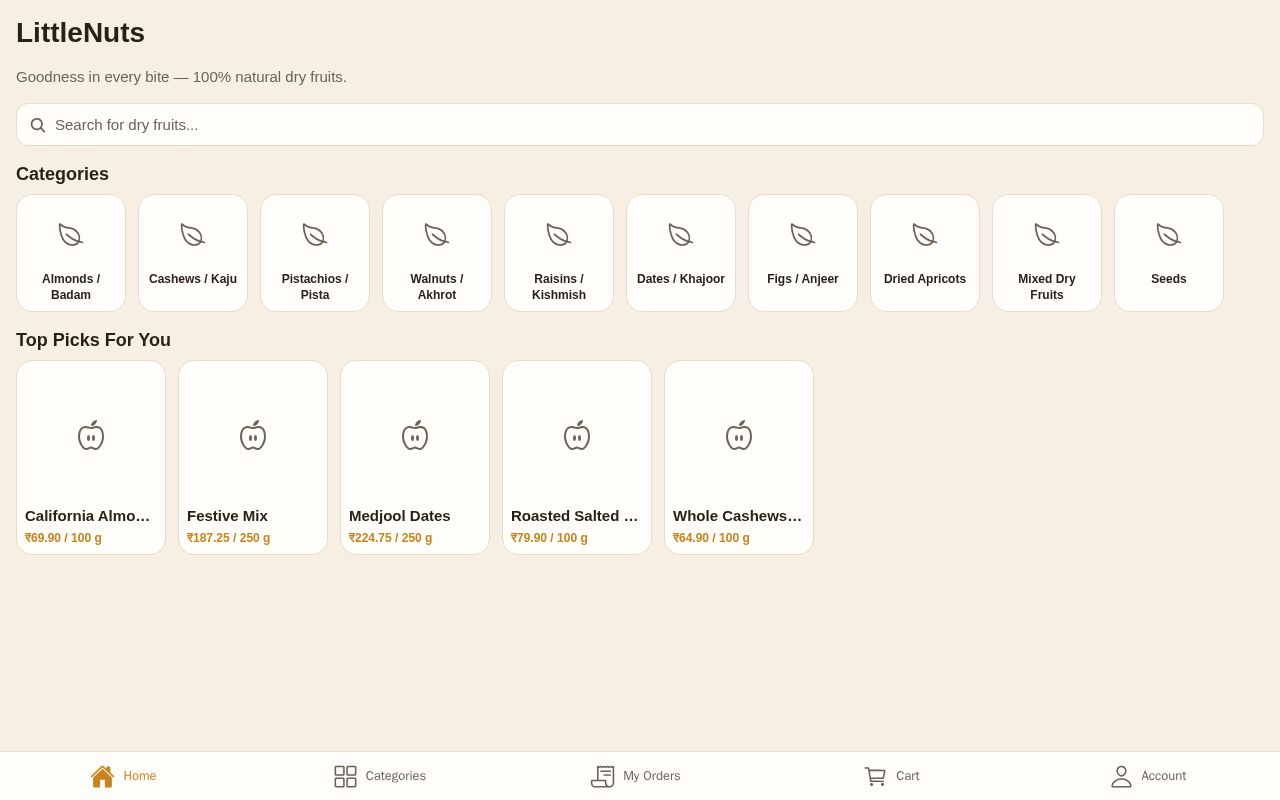
Task: Open the Pistachios / Pista category
Action: coord(315,253)
